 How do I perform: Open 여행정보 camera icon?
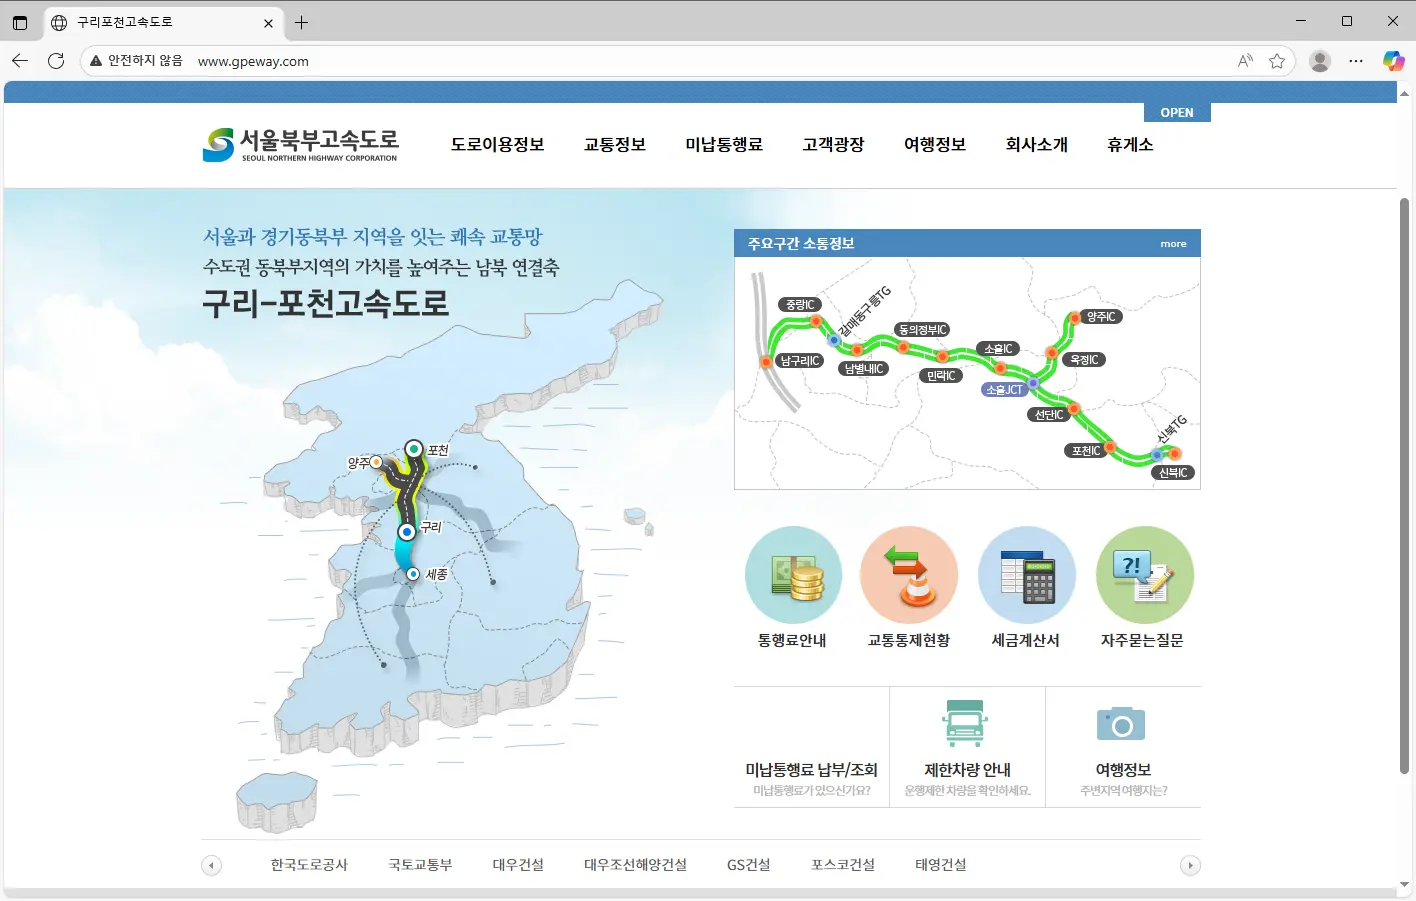click(x=1122, y=722)
